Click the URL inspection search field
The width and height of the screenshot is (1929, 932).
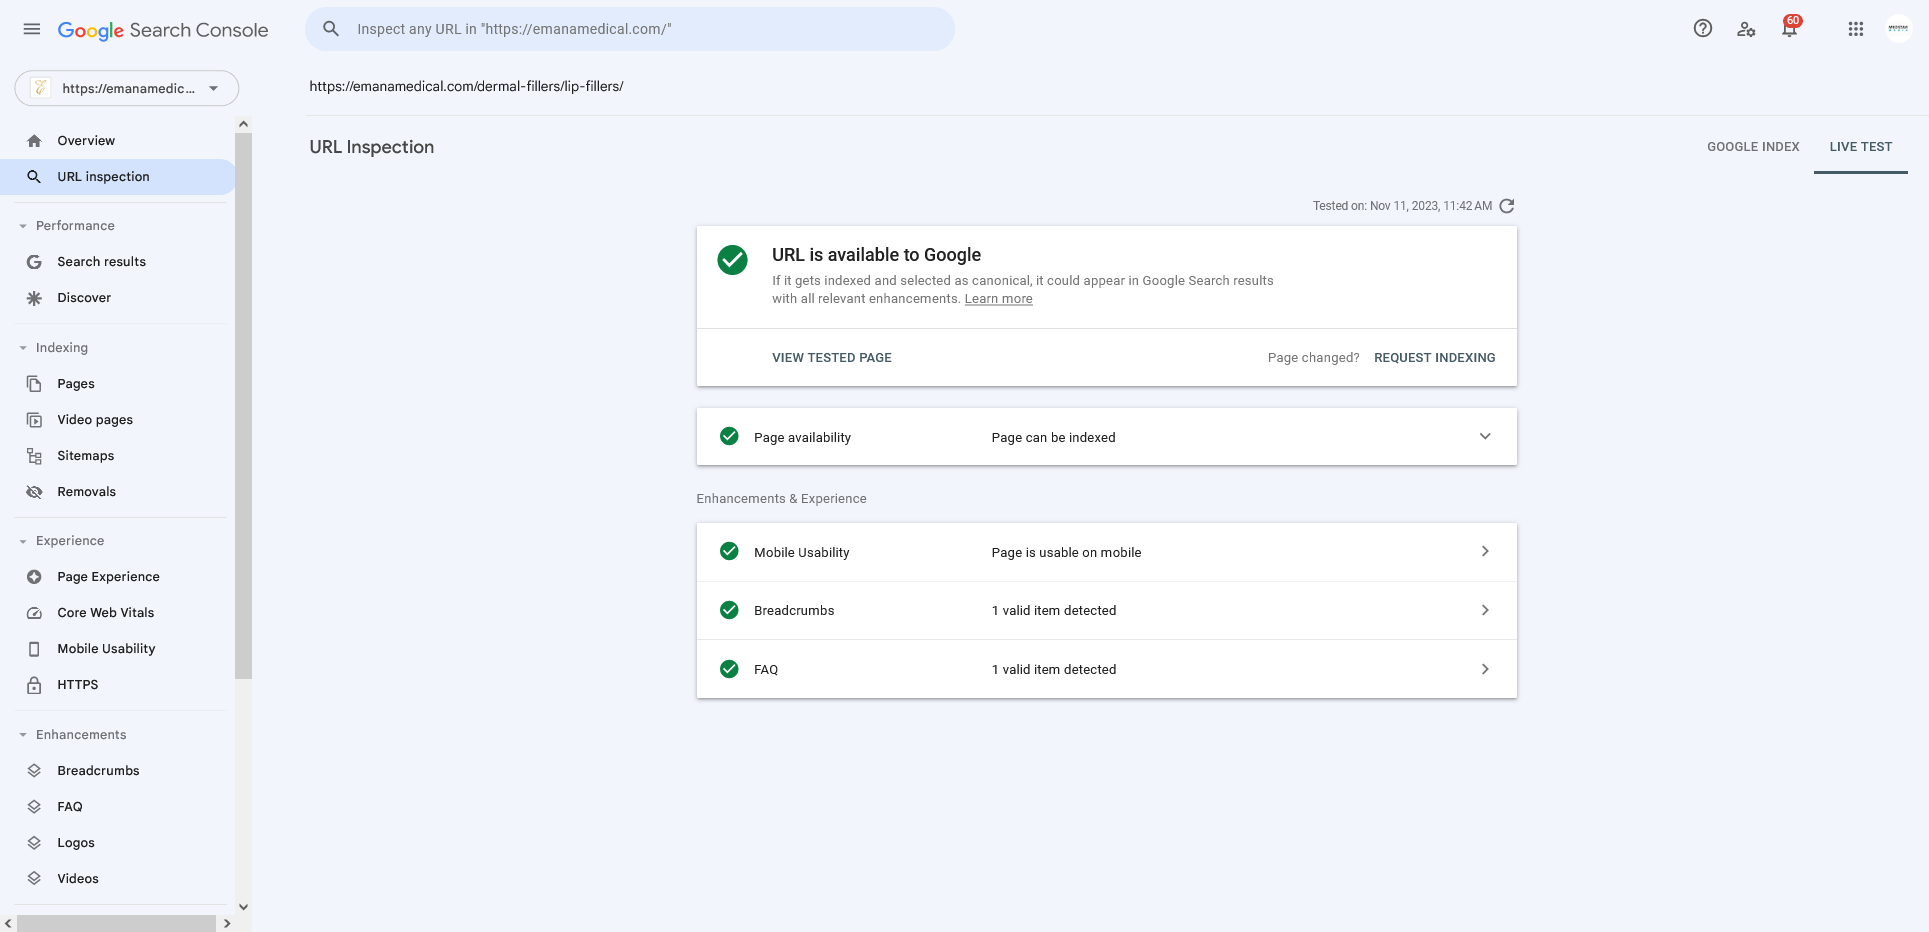tap(630, 29)
